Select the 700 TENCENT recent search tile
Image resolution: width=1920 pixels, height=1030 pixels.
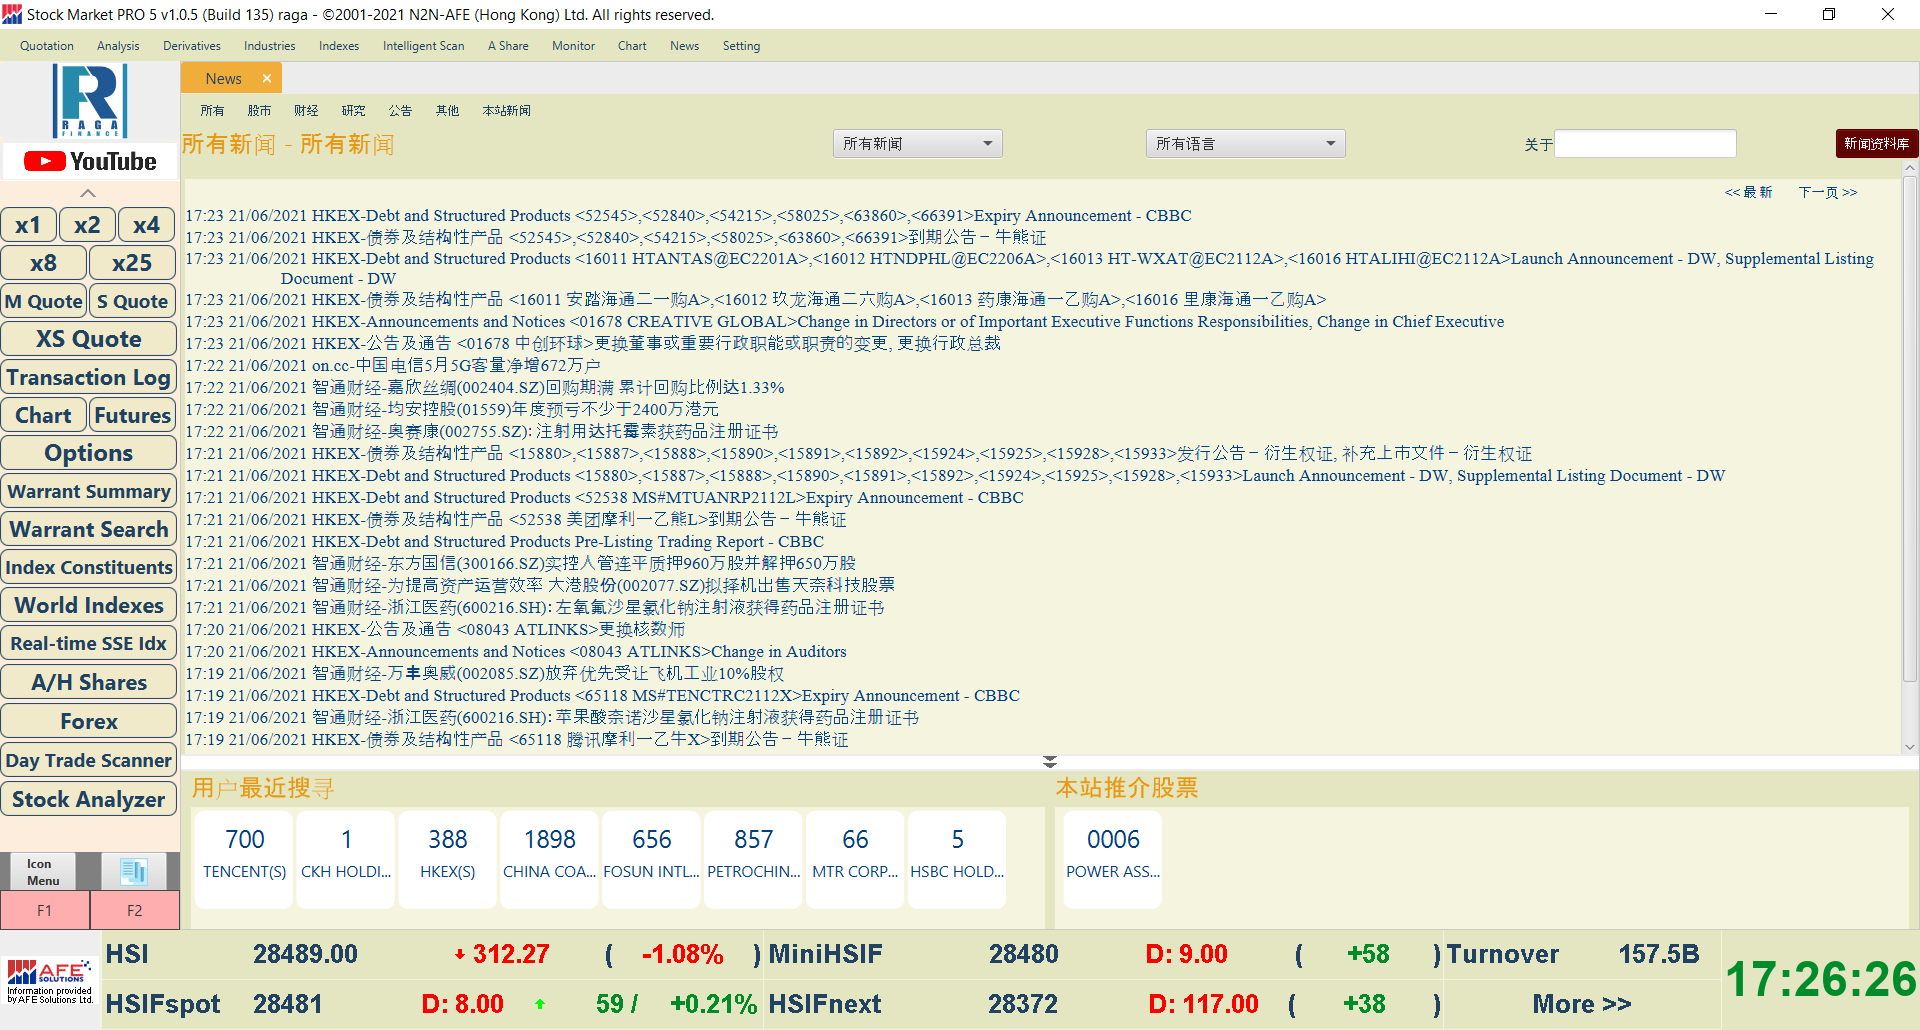coord(244,856)
